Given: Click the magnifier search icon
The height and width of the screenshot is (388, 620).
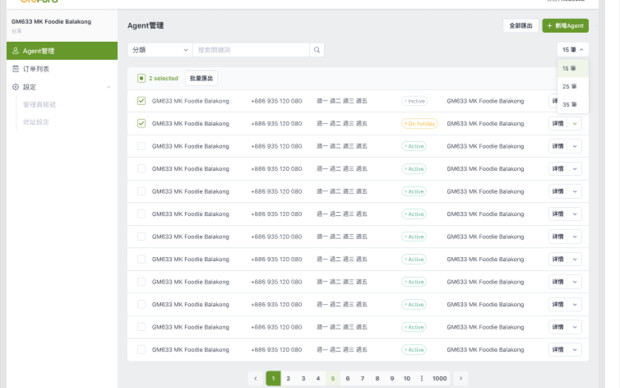Looking at the screenshot, I should click(x=317, y=50).
